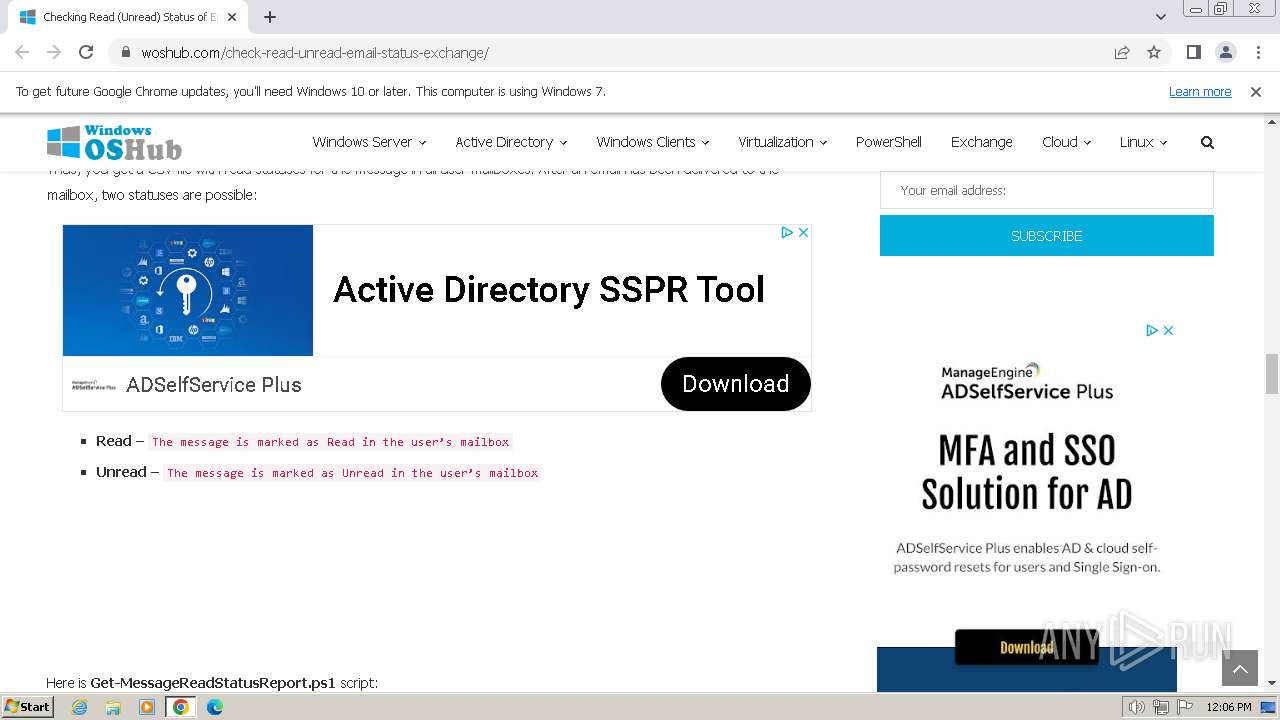Click the Your email address field

1047,190
